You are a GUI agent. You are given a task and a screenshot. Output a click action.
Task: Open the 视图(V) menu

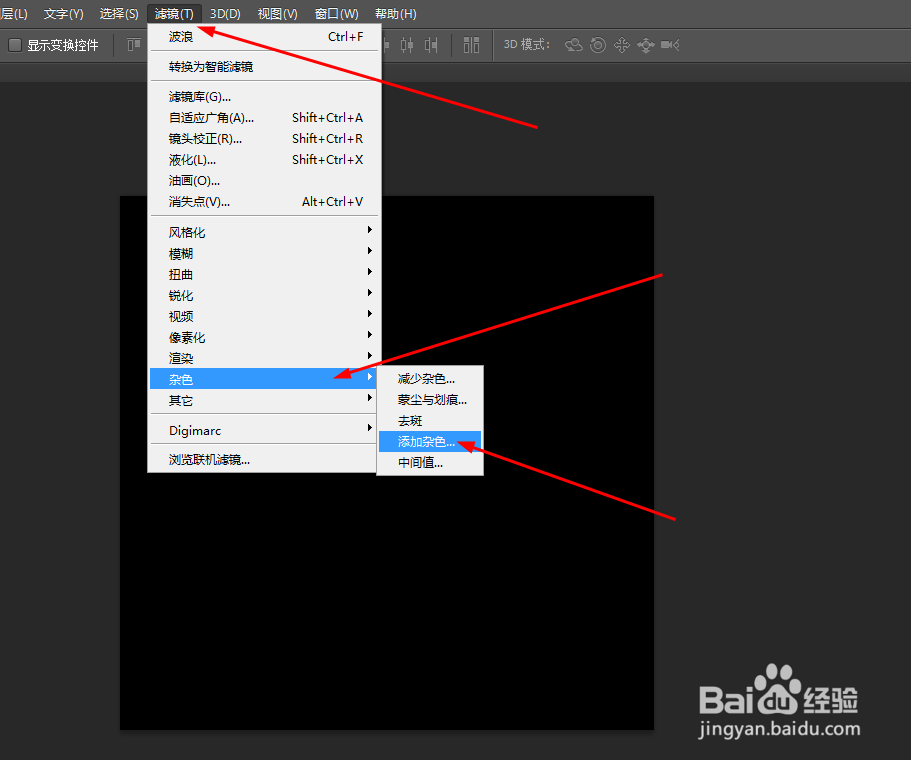tap(278, 13)
